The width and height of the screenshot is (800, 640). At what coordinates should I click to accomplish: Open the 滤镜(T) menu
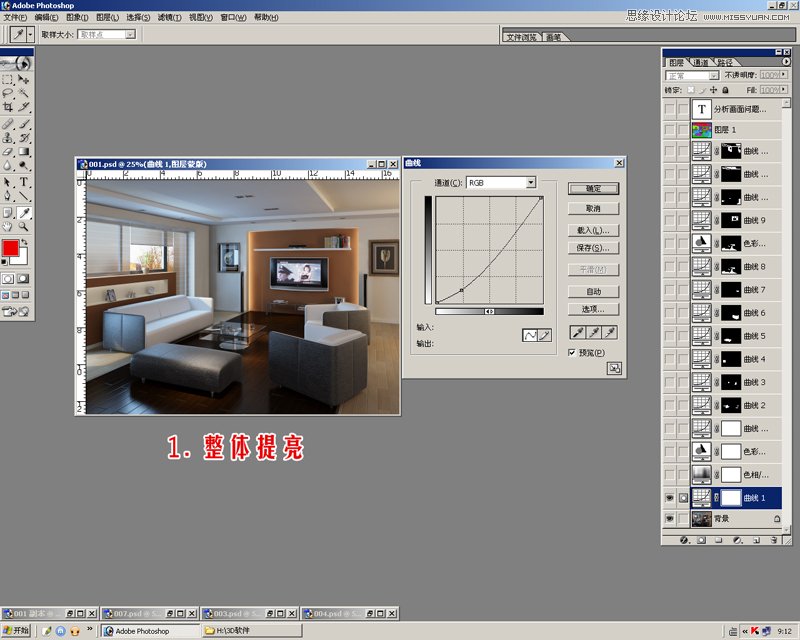click(x=169, y=17)
